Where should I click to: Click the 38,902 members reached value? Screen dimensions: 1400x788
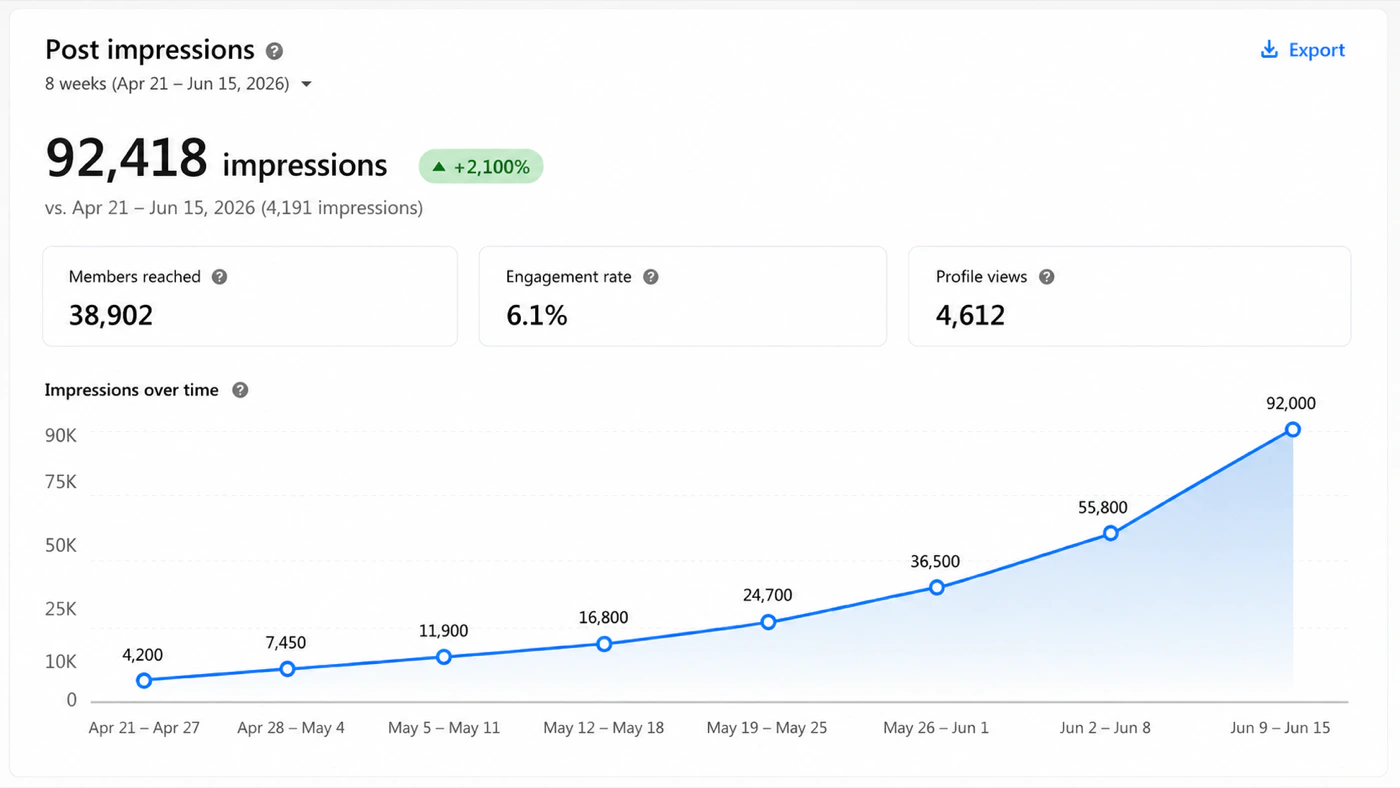click(111, 316)
